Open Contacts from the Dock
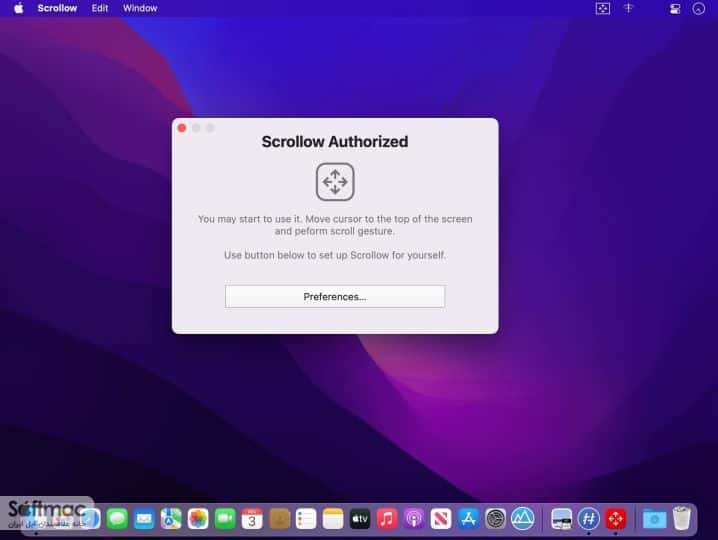Screen dimensions: 718x540 [x=279, y=519]
